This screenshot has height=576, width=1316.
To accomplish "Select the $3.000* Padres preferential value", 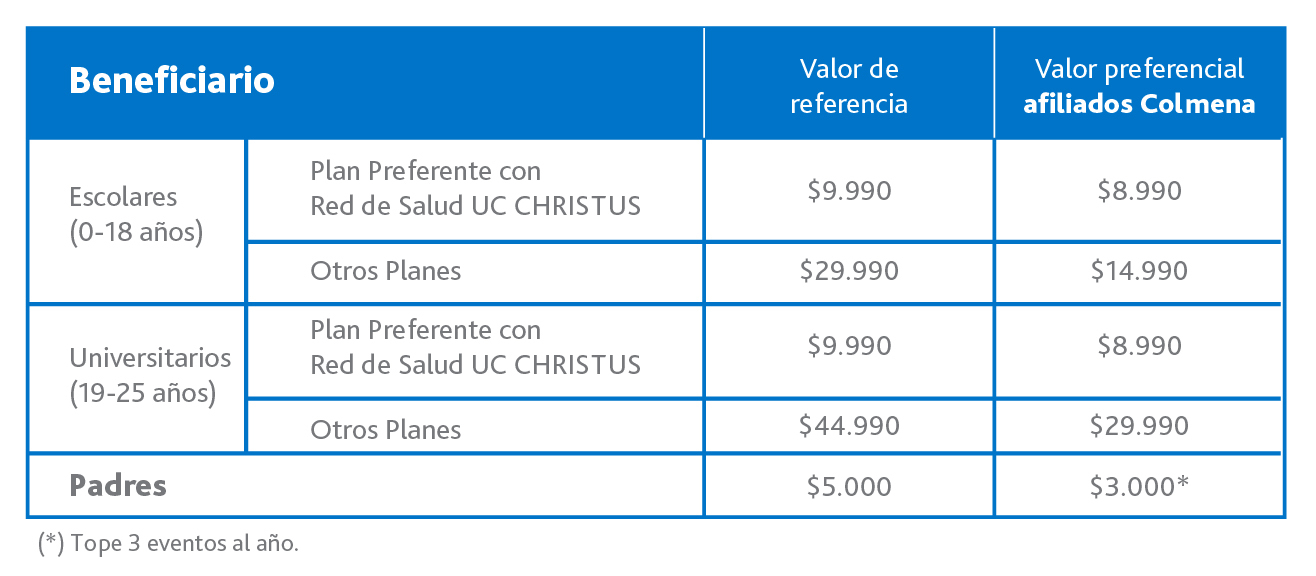I will 1139,486.
